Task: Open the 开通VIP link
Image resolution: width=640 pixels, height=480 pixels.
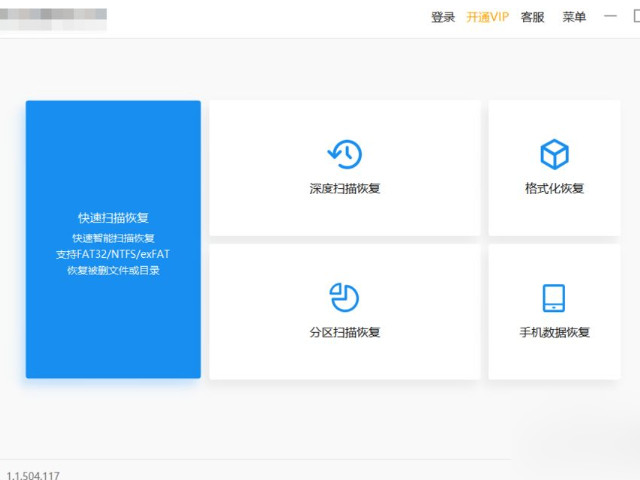Action: 488,17
